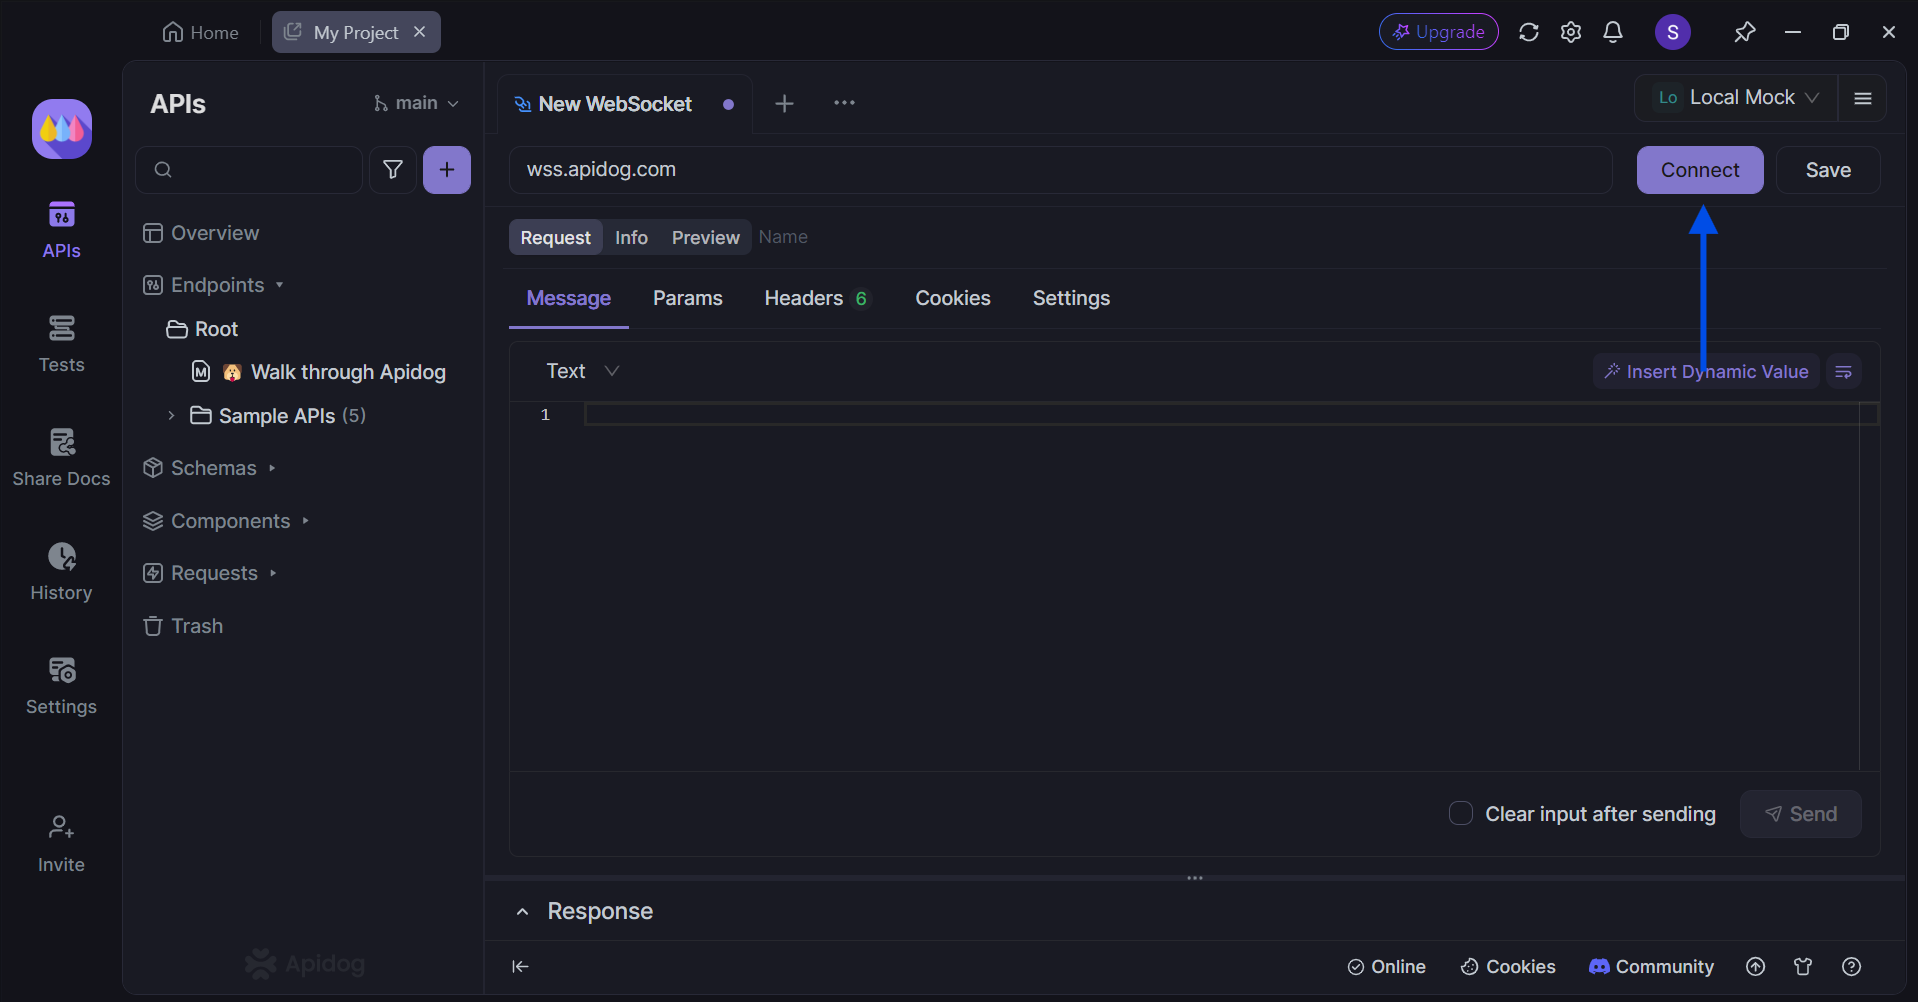The image size is (1918, 1002).
Task: Open the help question mark icon
Action: [1851, 966]
